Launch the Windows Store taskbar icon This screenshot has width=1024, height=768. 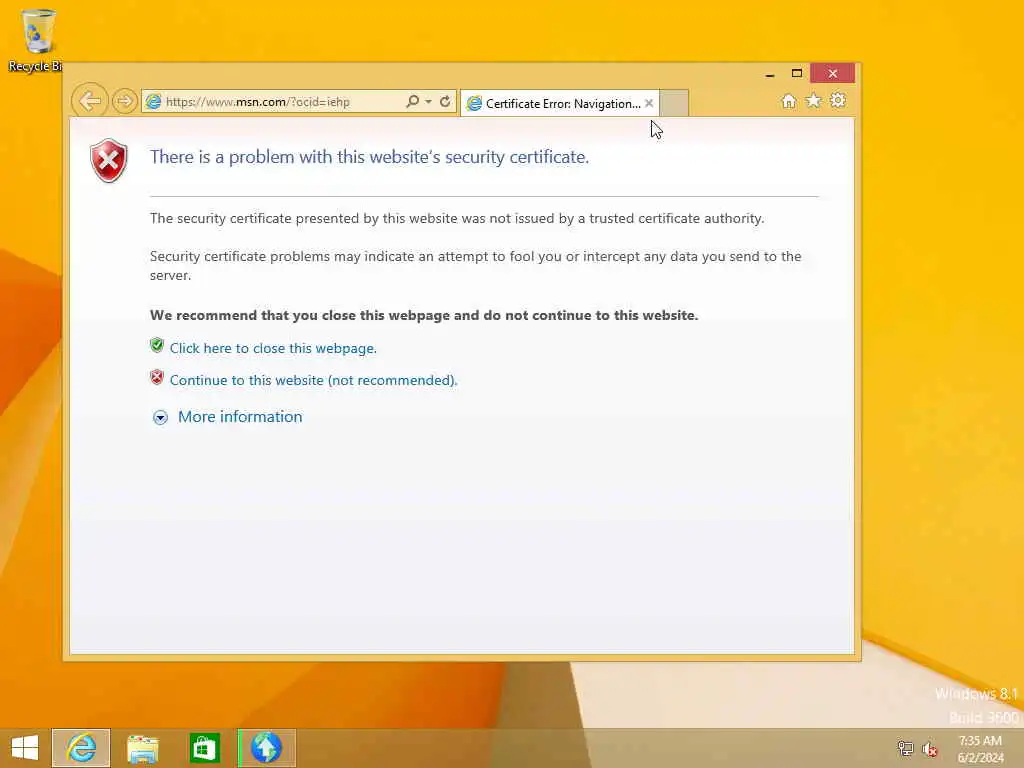(204, 748)
